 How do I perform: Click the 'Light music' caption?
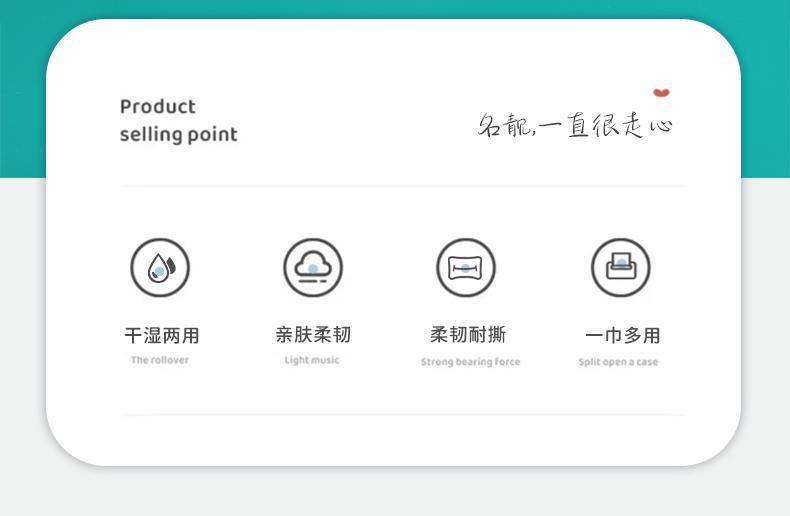[312, 360]
